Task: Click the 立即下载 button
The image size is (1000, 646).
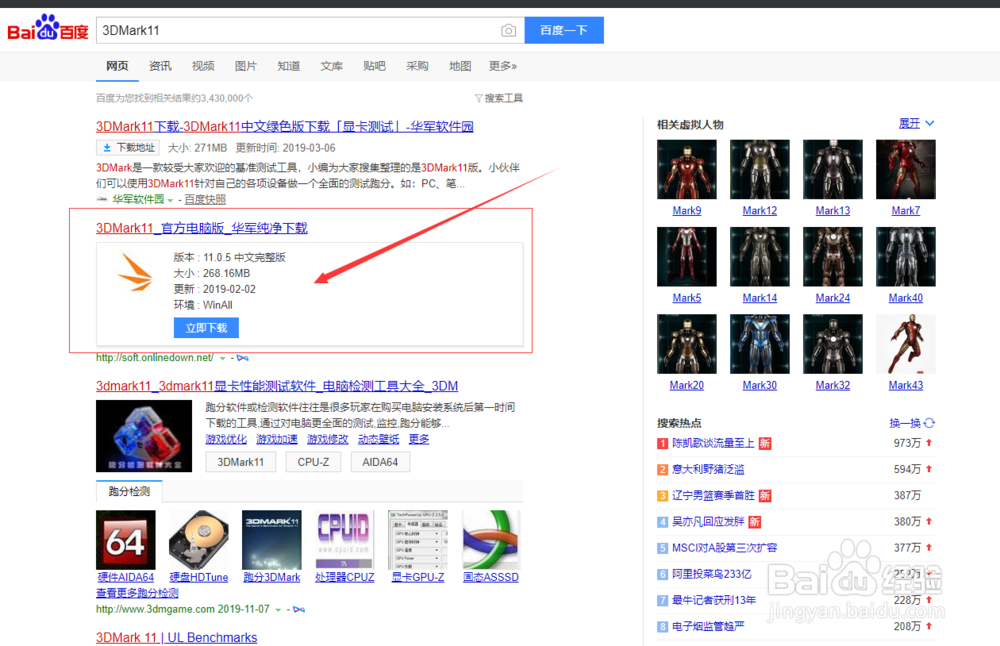Action: (206, 328)
